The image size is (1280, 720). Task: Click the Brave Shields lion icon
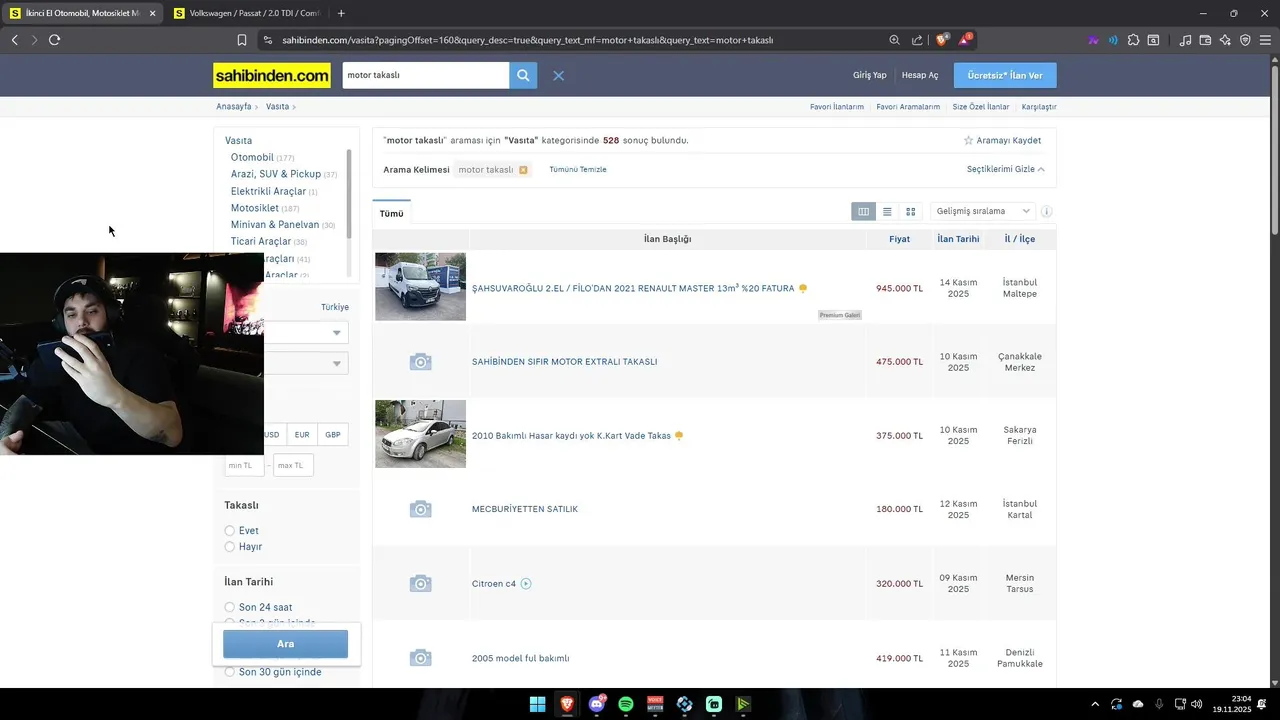pyautogui.click(x=942, y=40)
